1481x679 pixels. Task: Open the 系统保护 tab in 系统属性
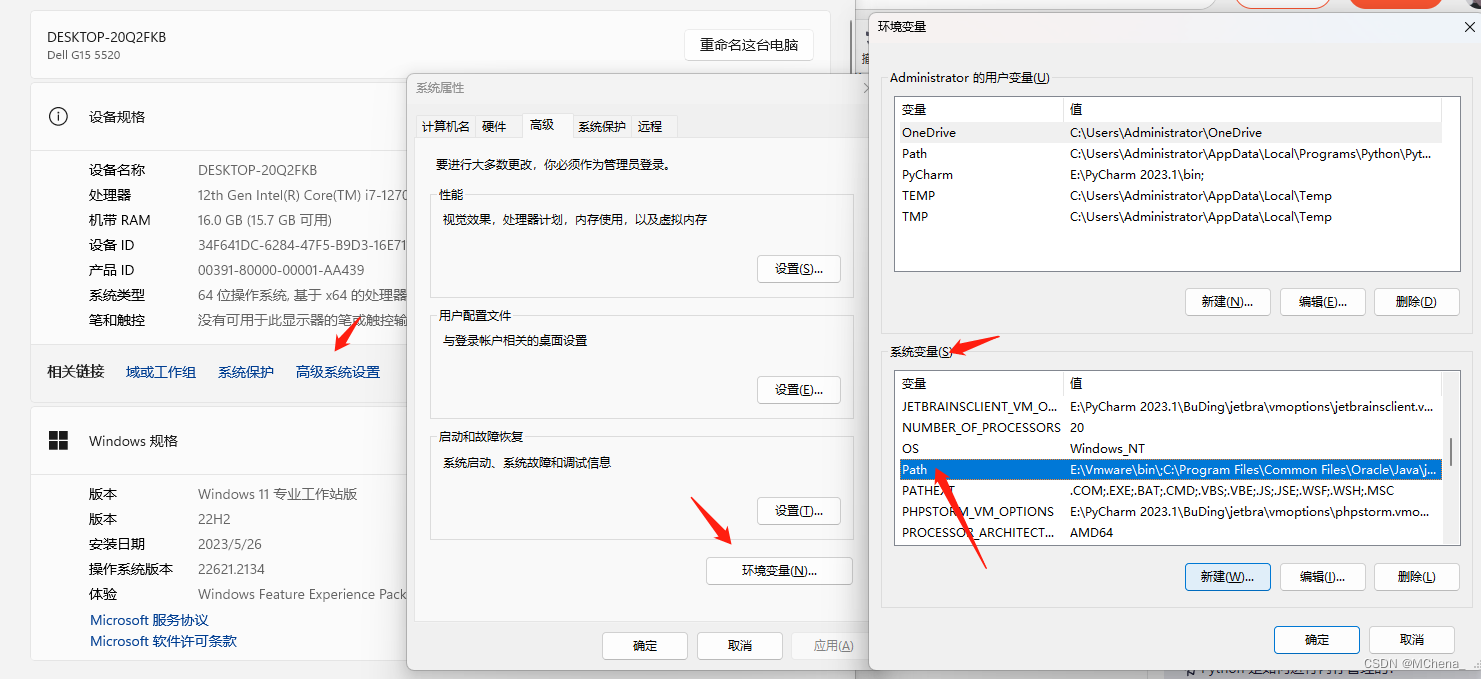(602, 126)
